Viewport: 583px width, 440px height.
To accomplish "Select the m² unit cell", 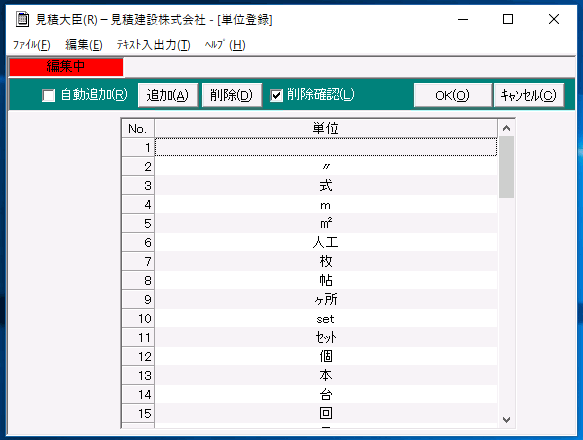I will tap(326, 223).
